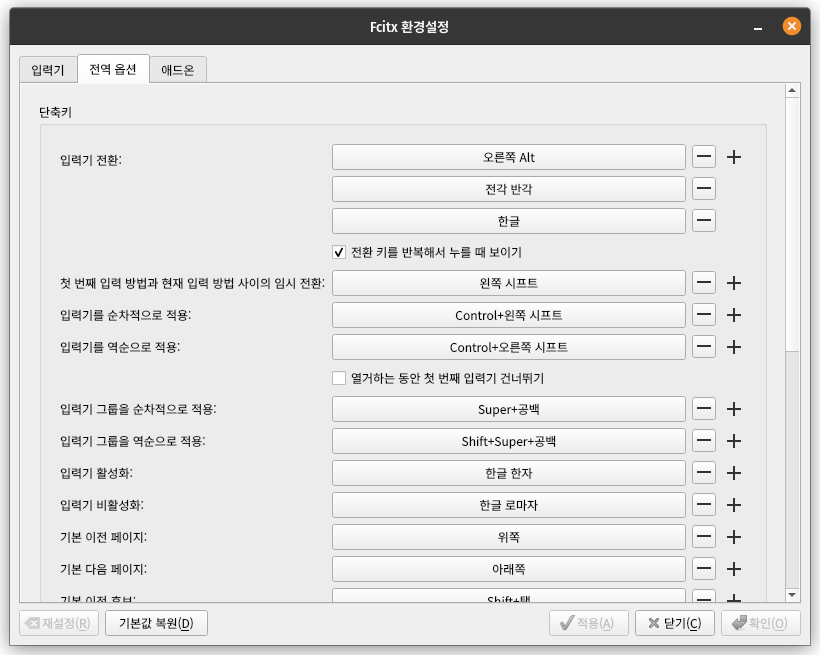Click the scrollbar down arrow
Viewport: 820px width, 655px height.
(x=792, y=595)
